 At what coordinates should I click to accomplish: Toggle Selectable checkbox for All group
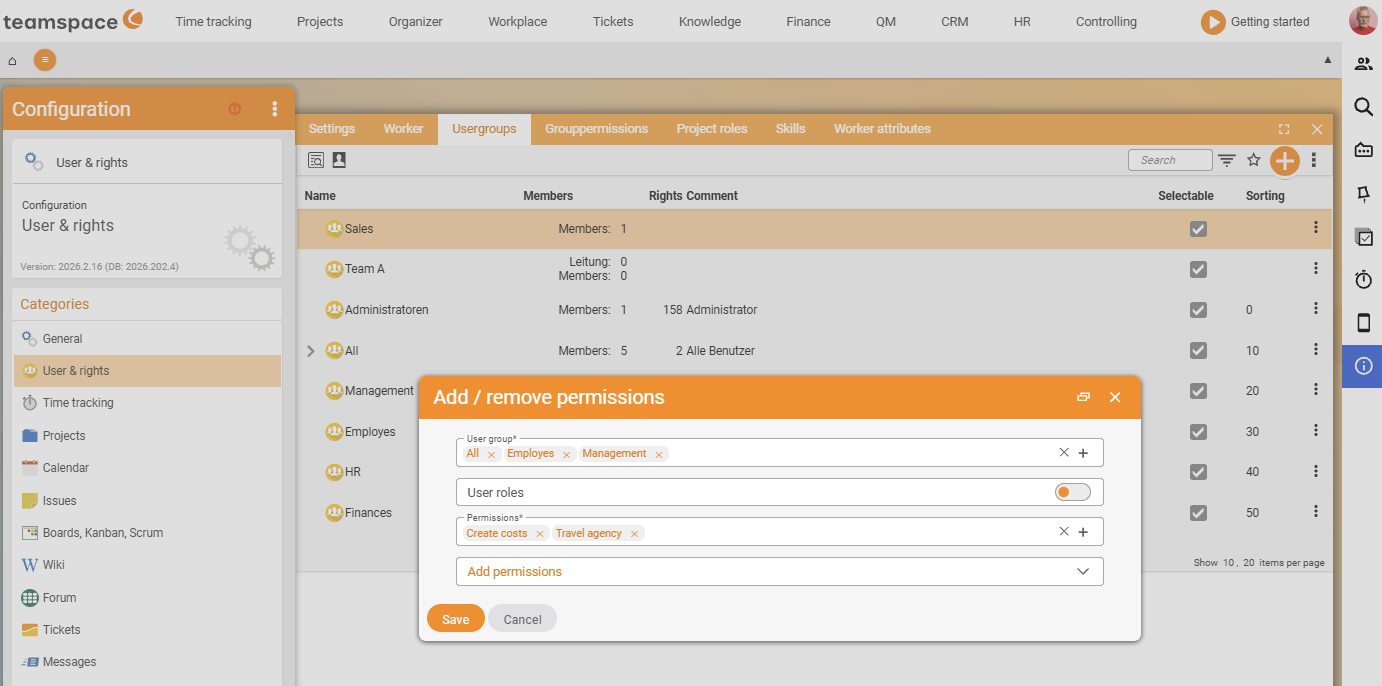pos(1198,351)
